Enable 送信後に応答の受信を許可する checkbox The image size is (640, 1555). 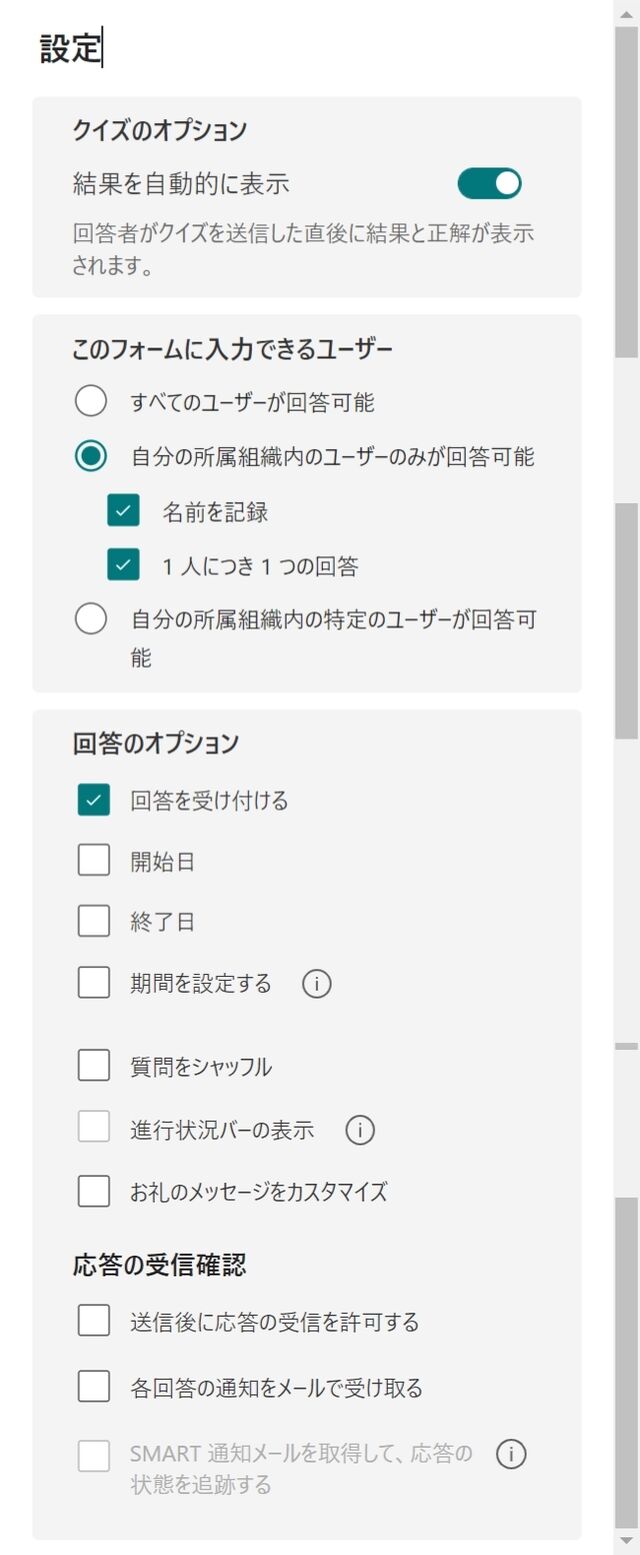pyautogui.click(x=94, y=1322)
